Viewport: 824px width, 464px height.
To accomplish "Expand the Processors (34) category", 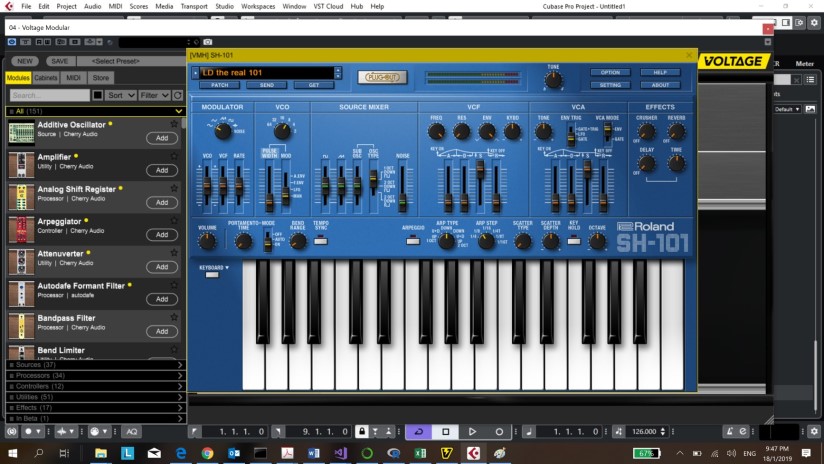I will pyautogui.click(x=95, y=375).
